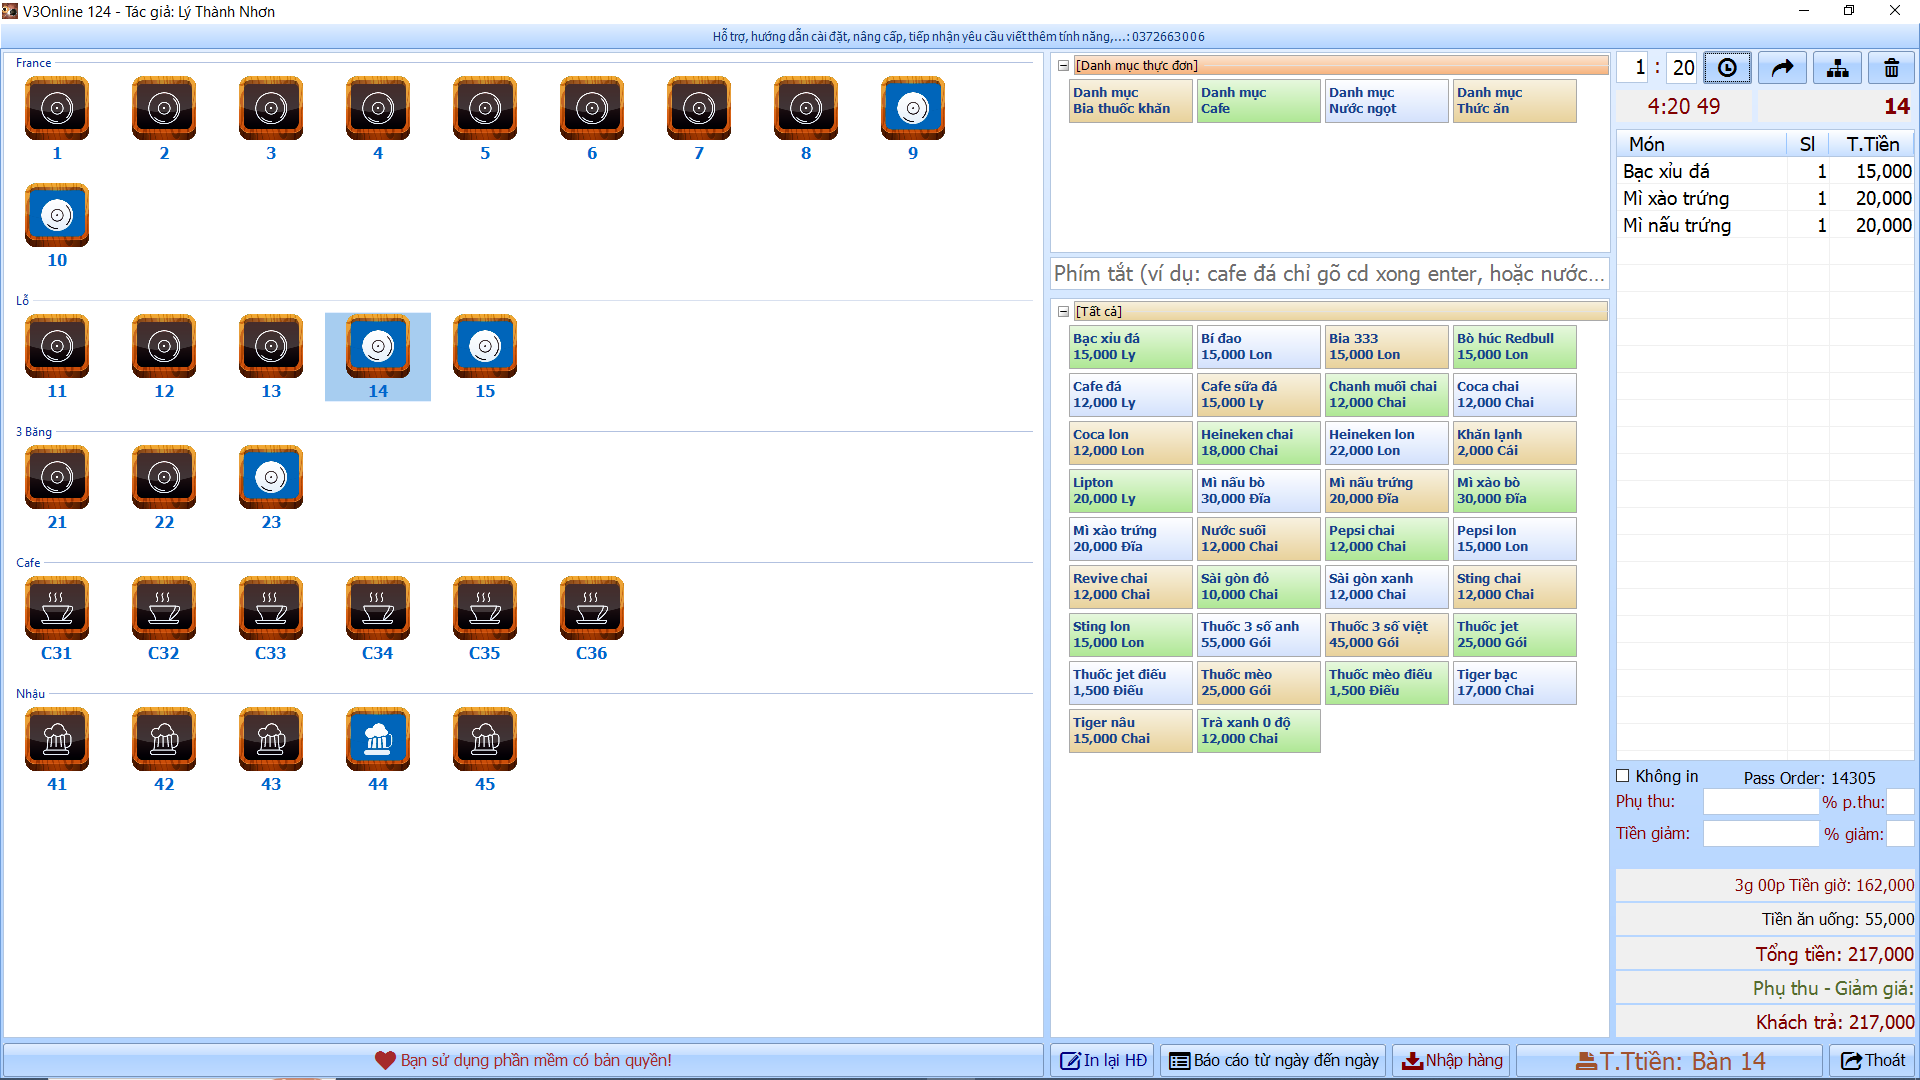The width and height of the screenshot is (1920, 1080).
Task: Open occupied billiard table 23
Action: tap(271, 477)
